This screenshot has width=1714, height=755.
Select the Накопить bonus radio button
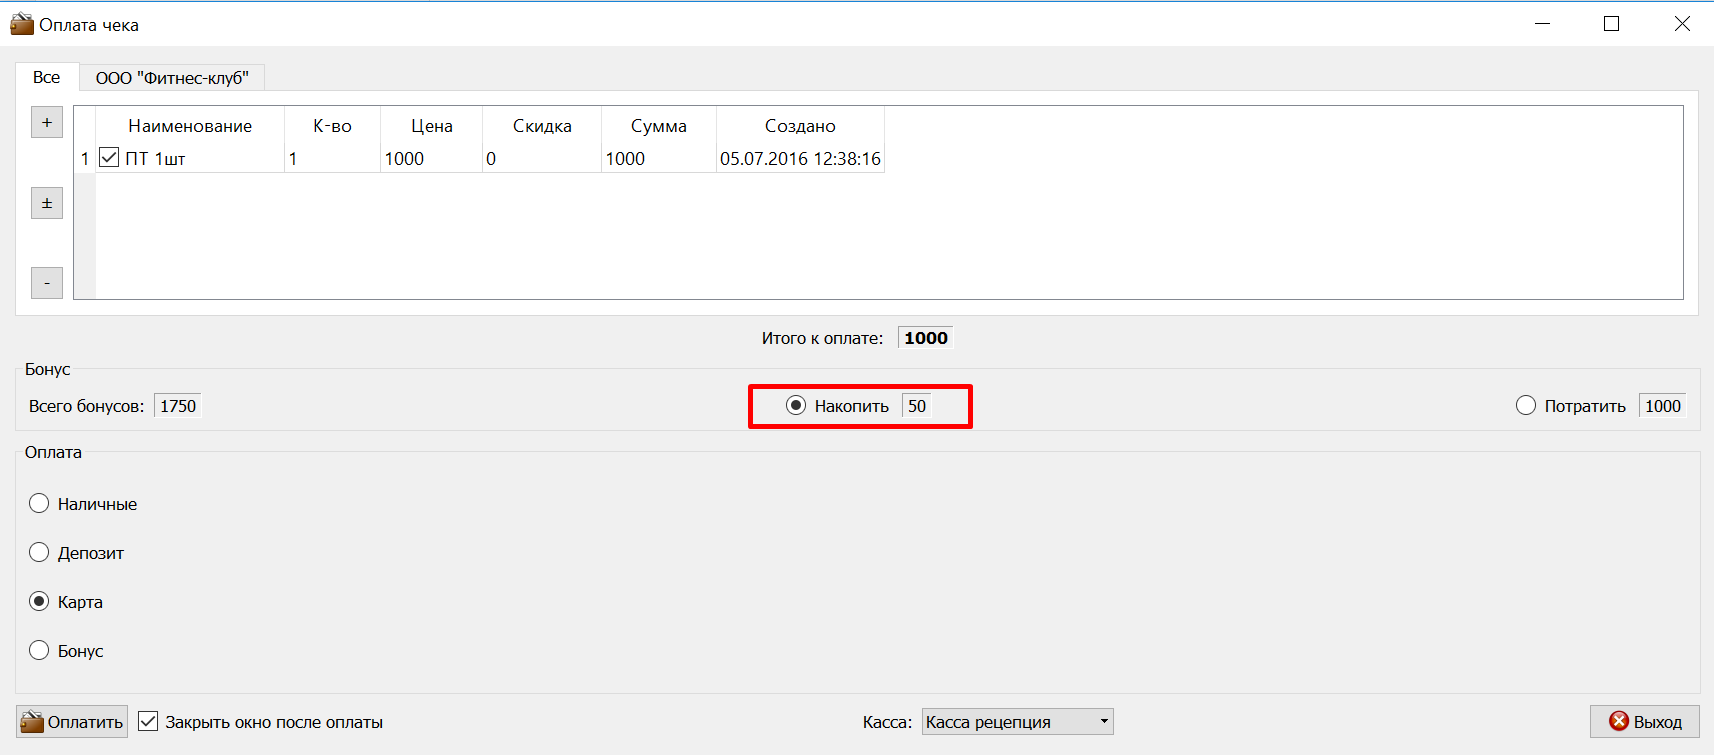(796, 405)
